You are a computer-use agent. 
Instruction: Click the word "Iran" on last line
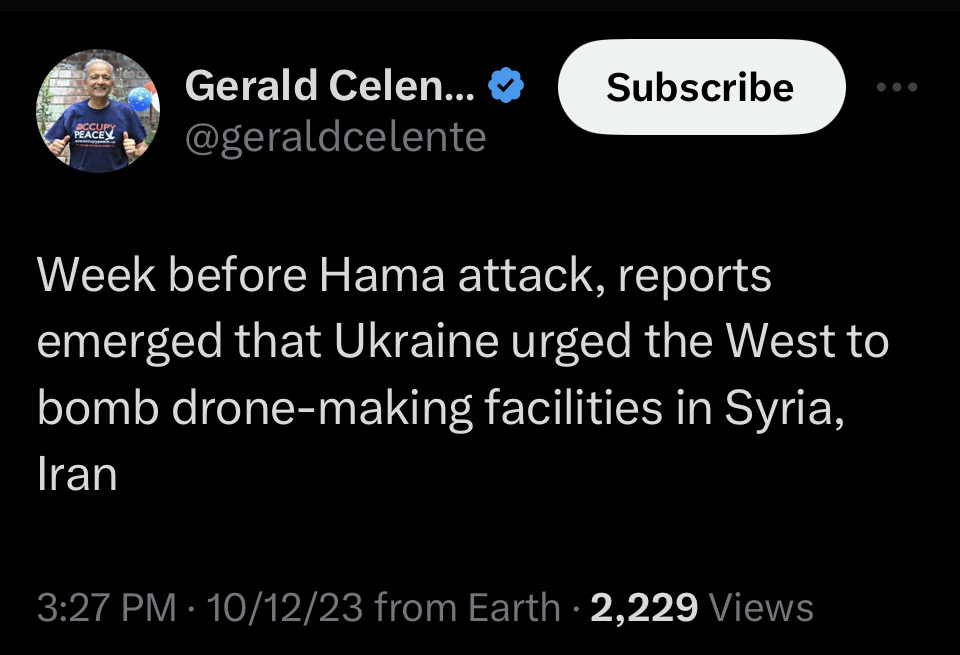77,473
